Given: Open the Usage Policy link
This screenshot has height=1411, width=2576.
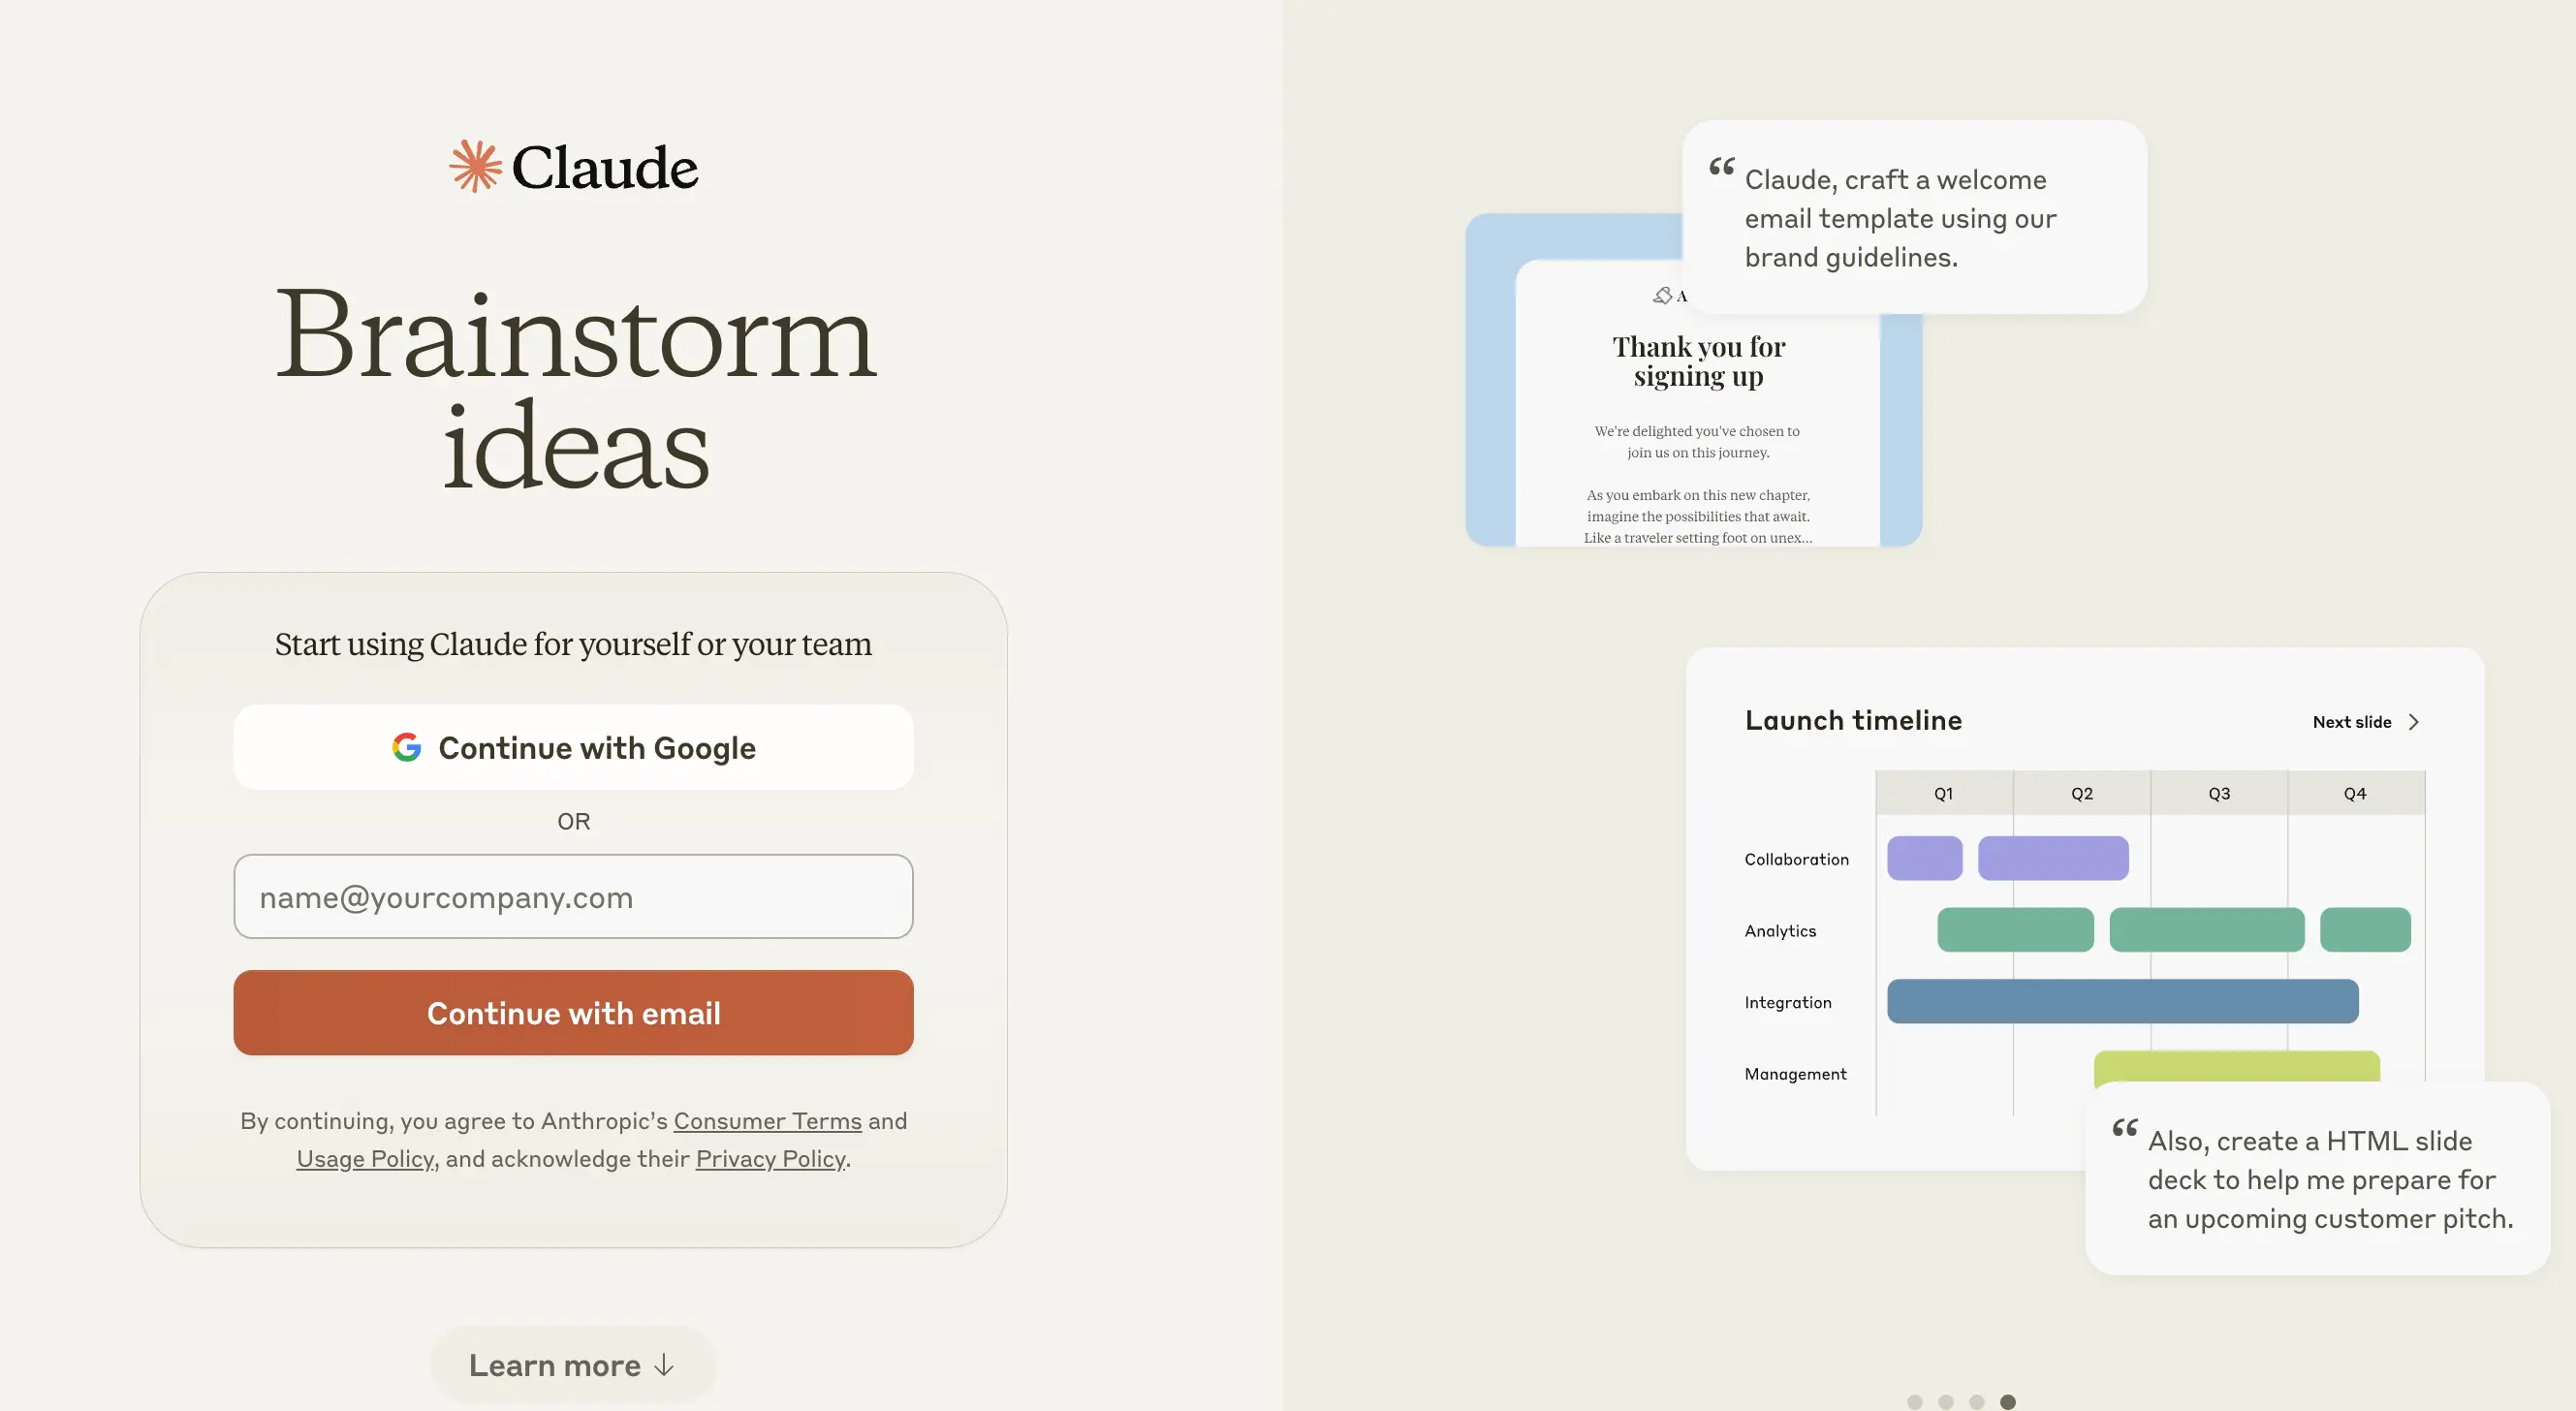Looking at the screenshot, I should (365, 1159).
